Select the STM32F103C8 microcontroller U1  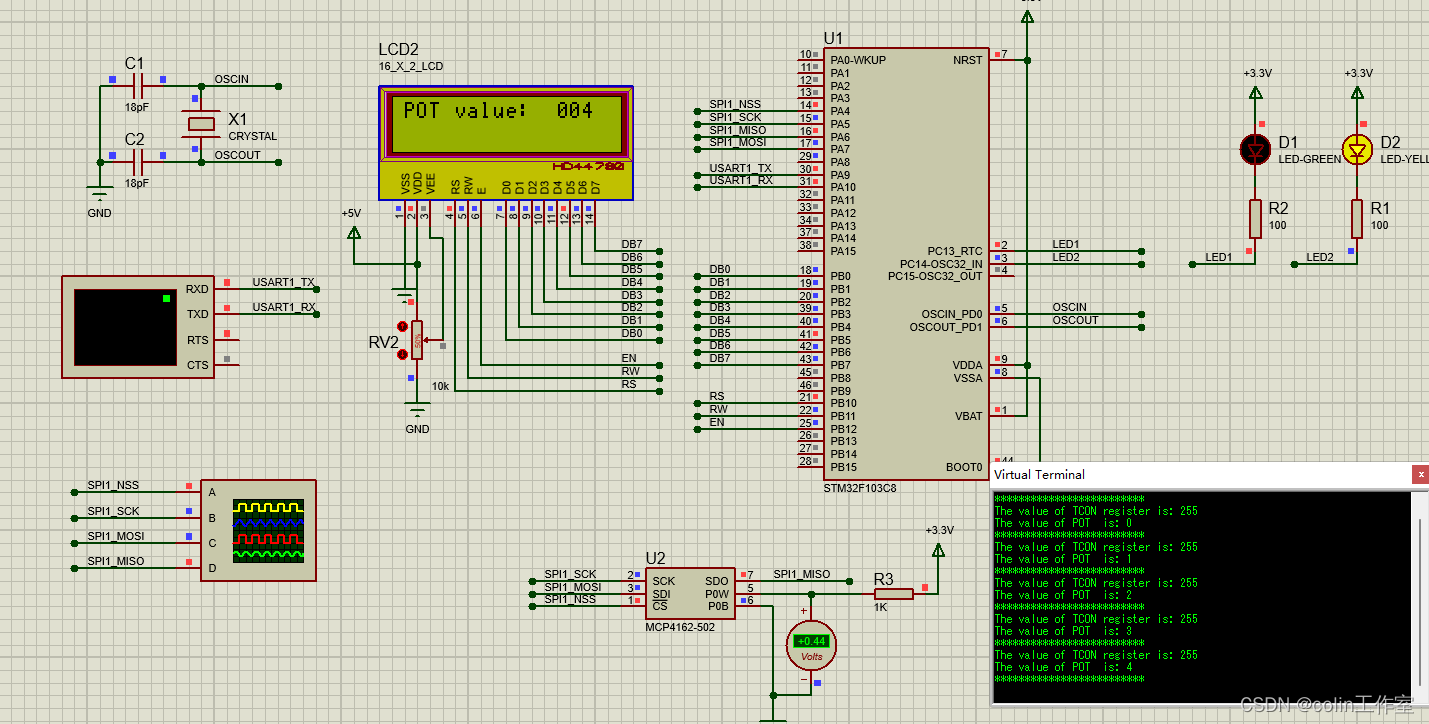(x=905, y=260)
